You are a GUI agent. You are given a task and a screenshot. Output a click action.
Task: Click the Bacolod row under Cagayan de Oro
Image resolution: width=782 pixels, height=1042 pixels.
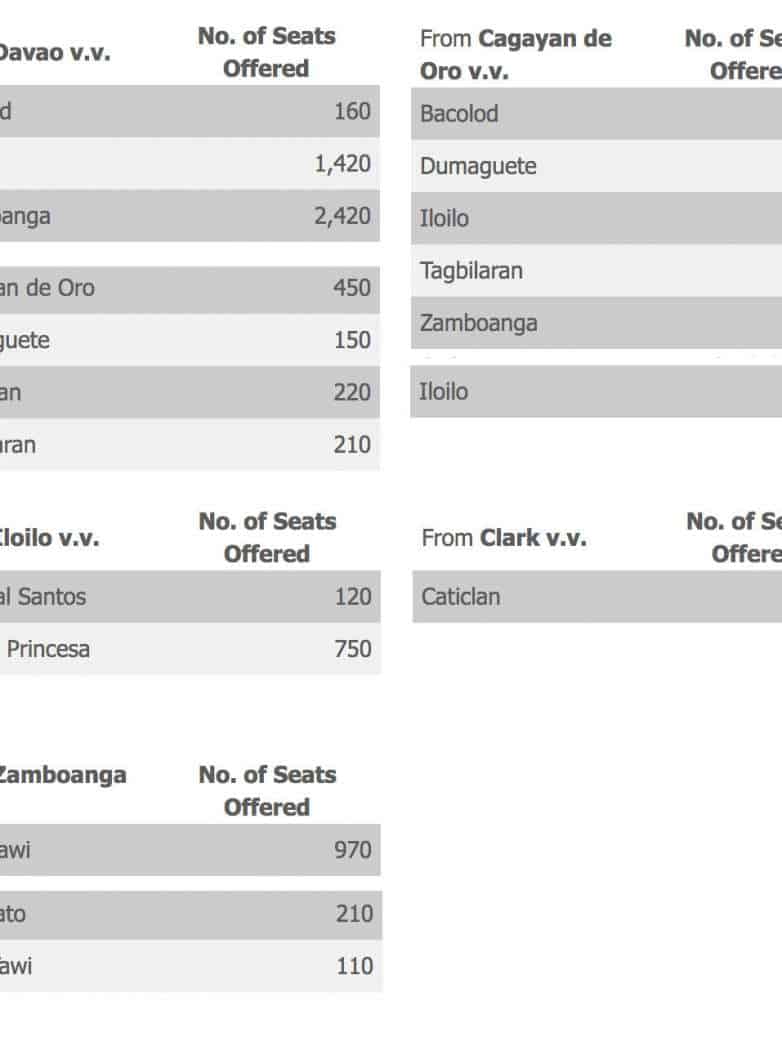coord(459,114)
